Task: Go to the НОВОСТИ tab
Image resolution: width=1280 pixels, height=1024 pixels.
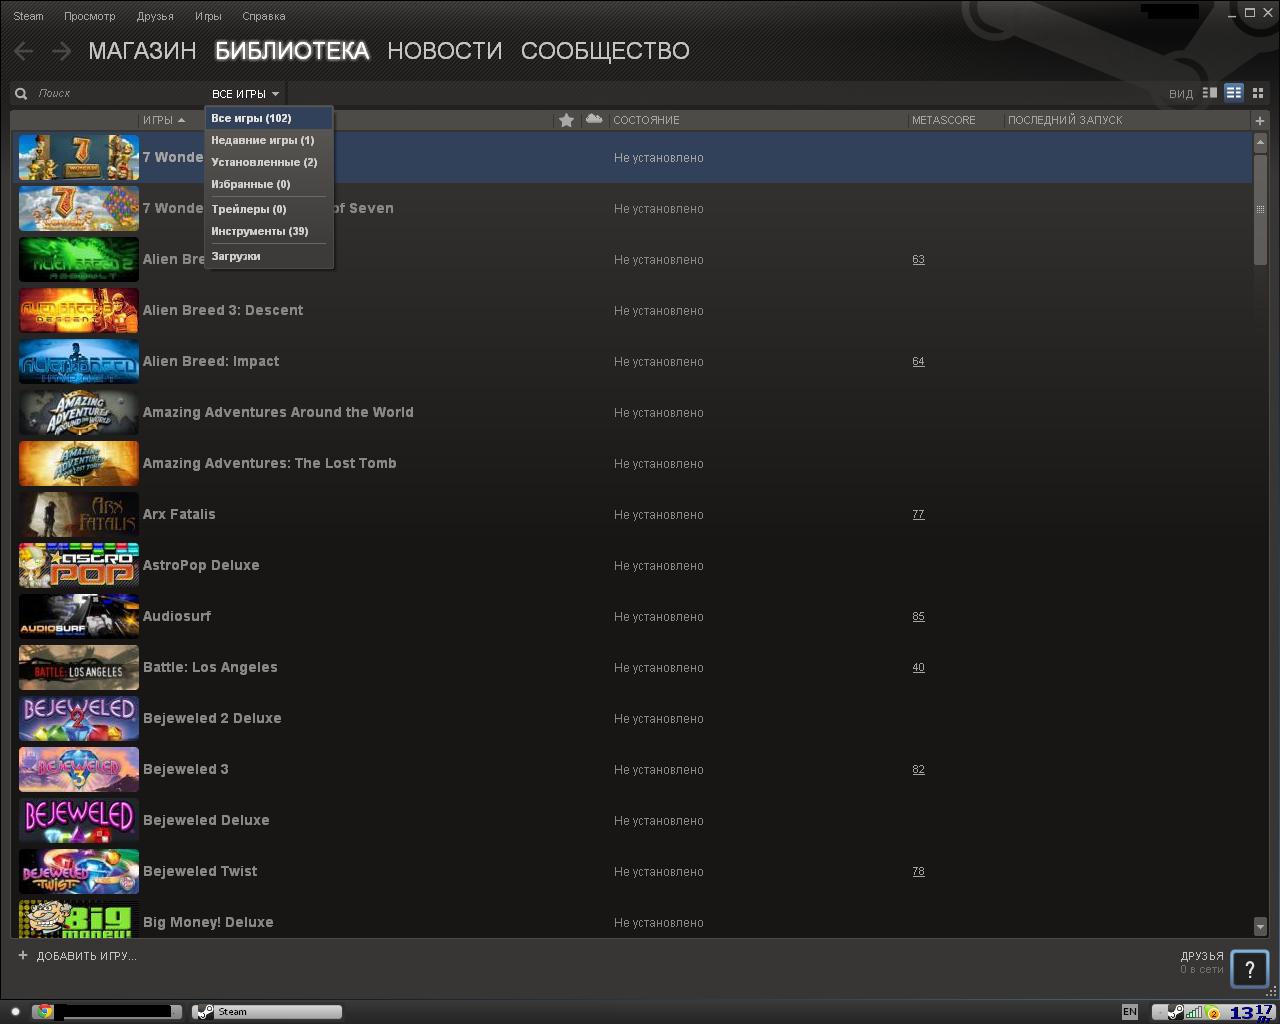Action: pyautogui.click(x=445, y=51)
